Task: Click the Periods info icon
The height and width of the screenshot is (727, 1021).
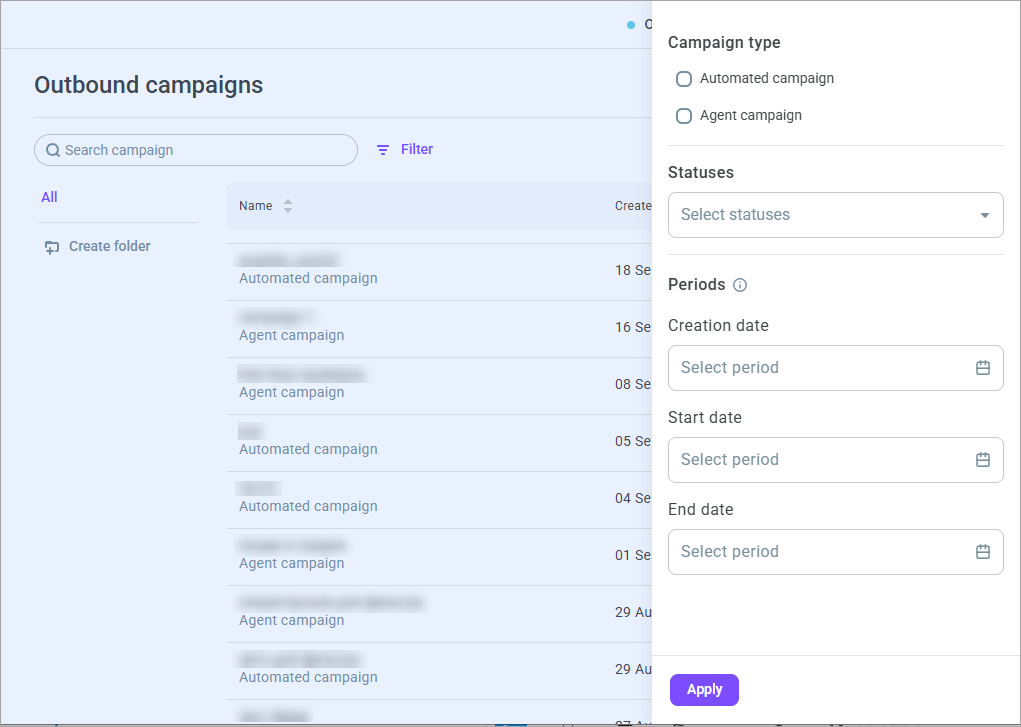Action: coord(740,285)
